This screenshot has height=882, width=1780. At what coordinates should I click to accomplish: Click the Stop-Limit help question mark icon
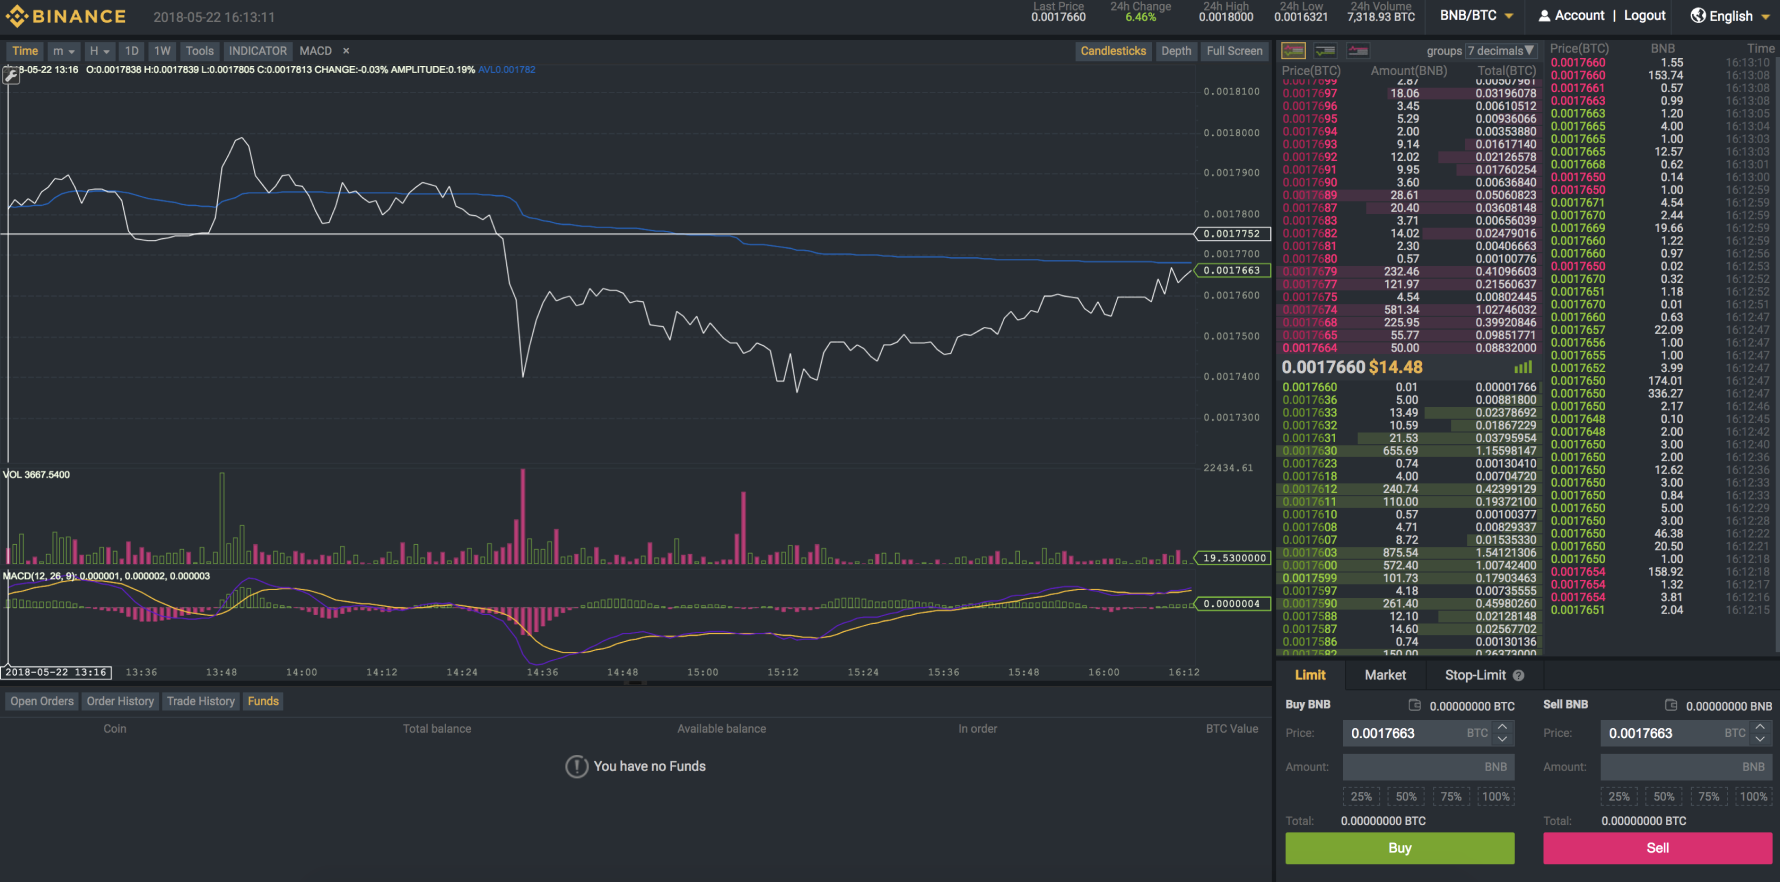[x=1518, y=675]
